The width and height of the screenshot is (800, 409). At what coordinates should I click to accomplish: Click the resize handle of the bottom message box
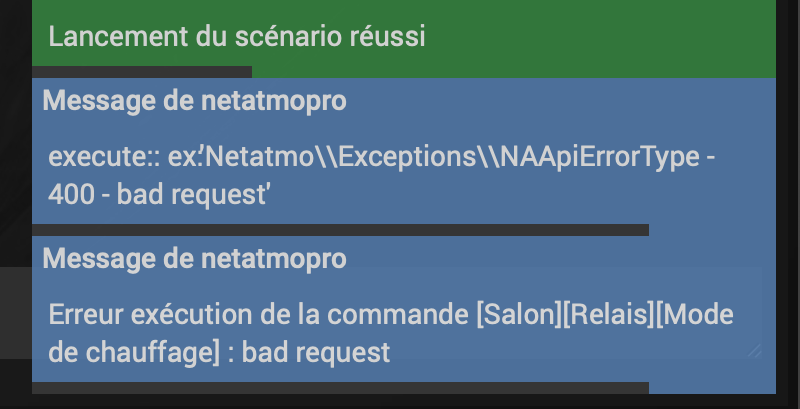tap(753, 349)
